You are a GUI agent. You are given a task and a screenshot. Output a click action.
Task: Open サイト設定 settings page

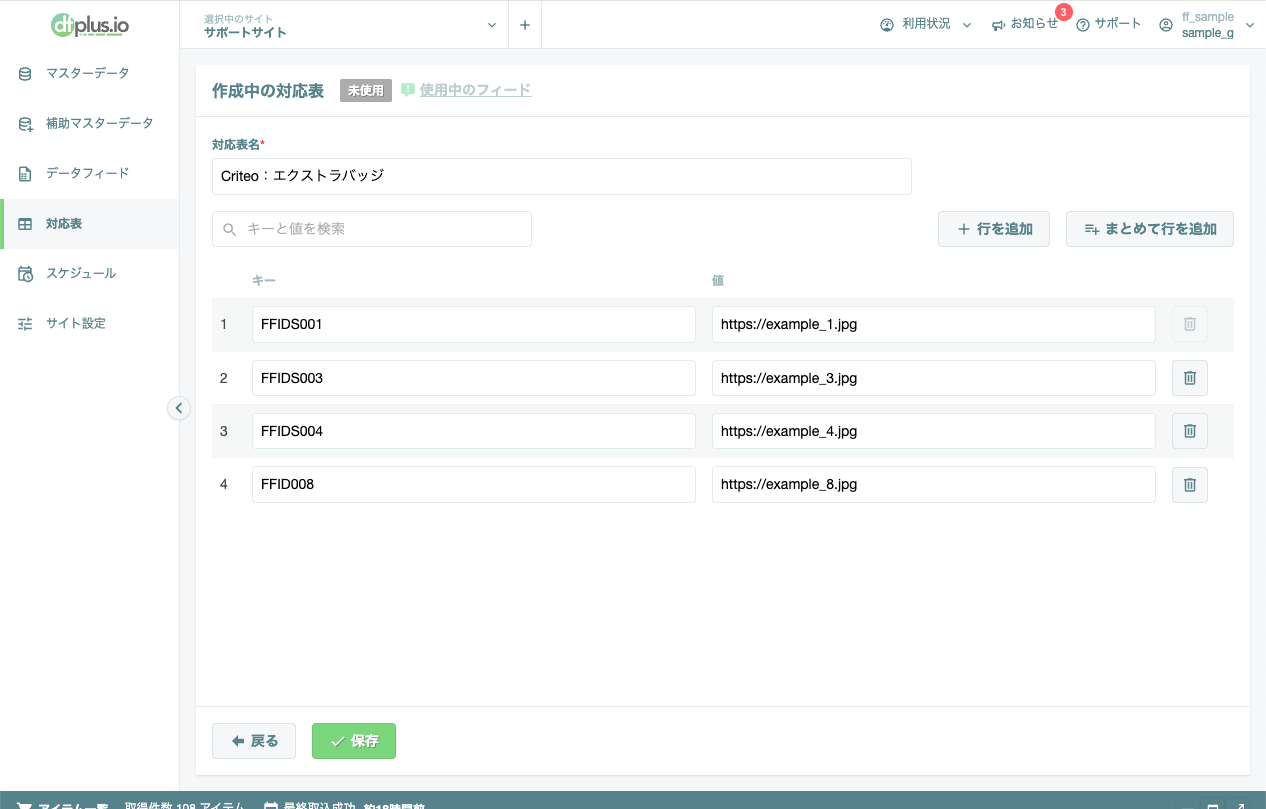pos(89,323)
